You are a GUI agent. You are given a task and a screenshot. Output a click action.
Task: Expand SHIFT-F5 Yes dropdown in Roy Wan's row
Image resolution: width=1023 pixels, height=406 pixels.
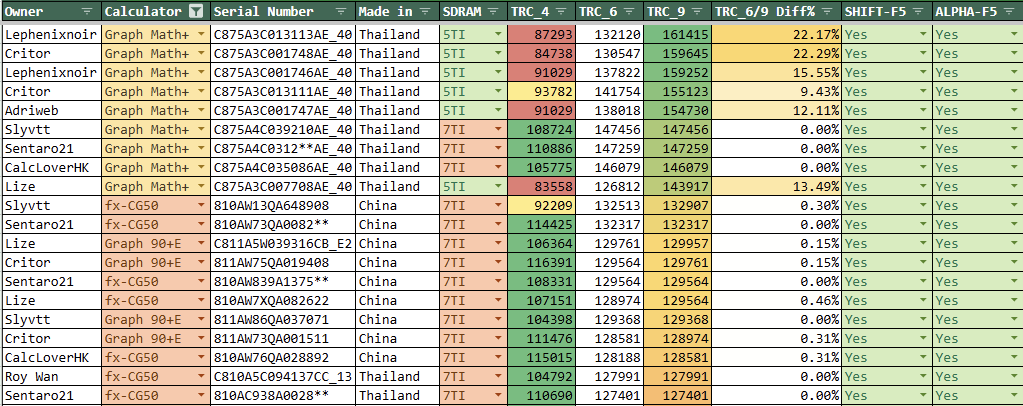(922, 377)
